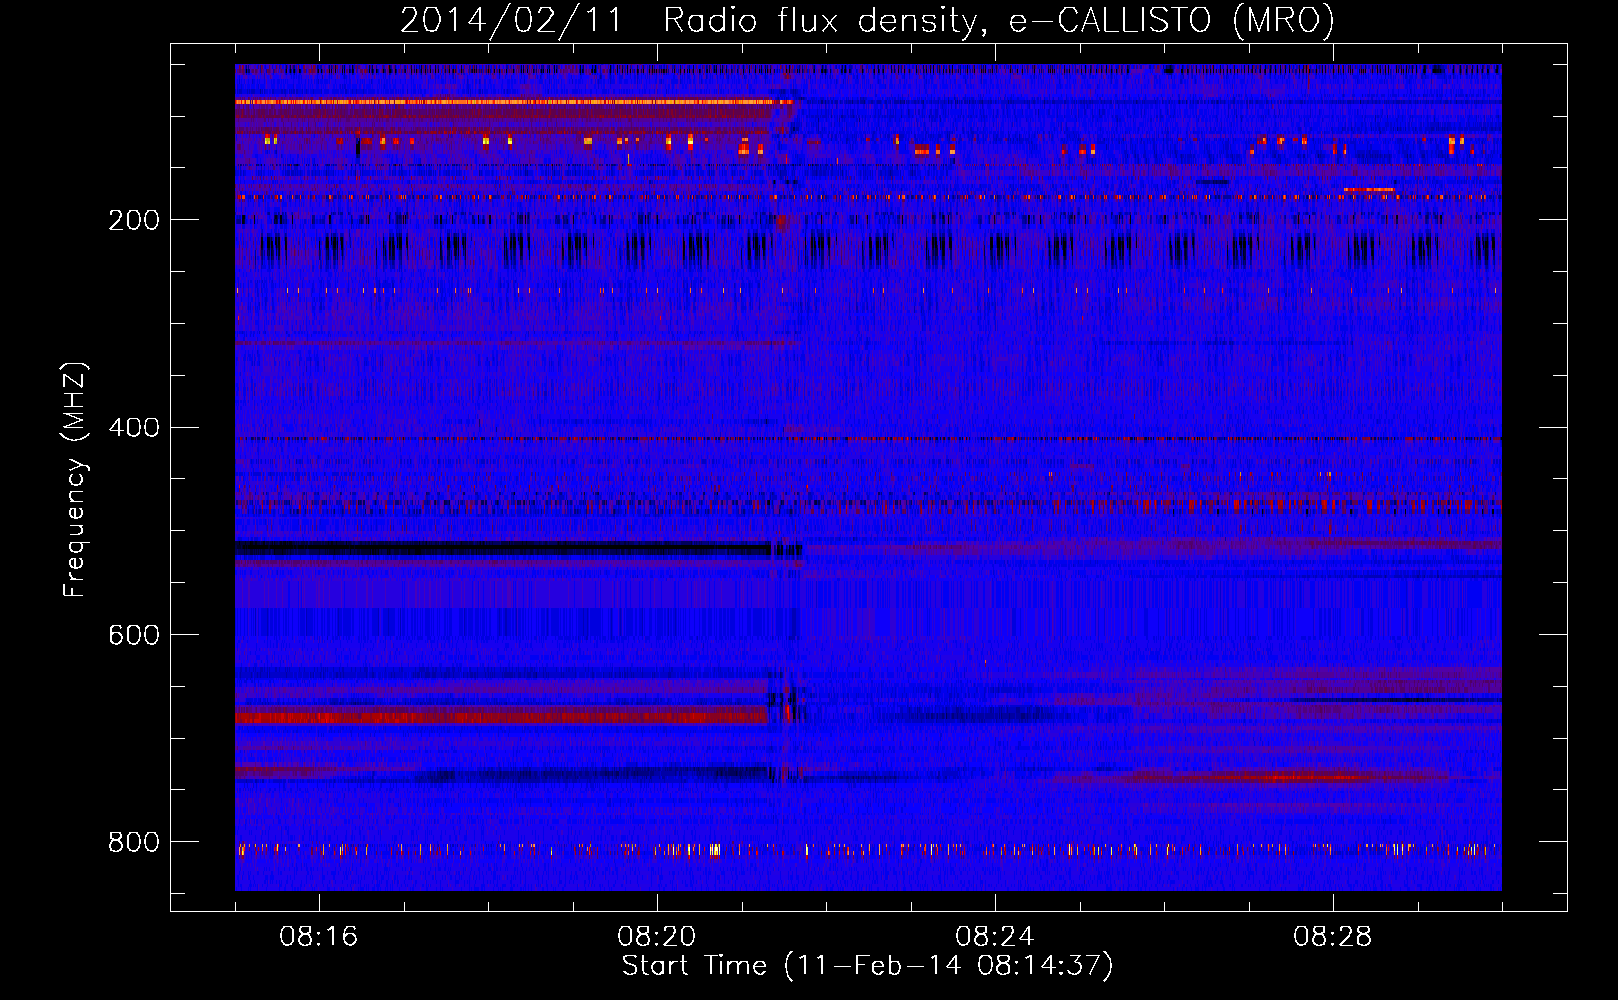Click the 800 frequency tick label

click(x=134, y=842)
